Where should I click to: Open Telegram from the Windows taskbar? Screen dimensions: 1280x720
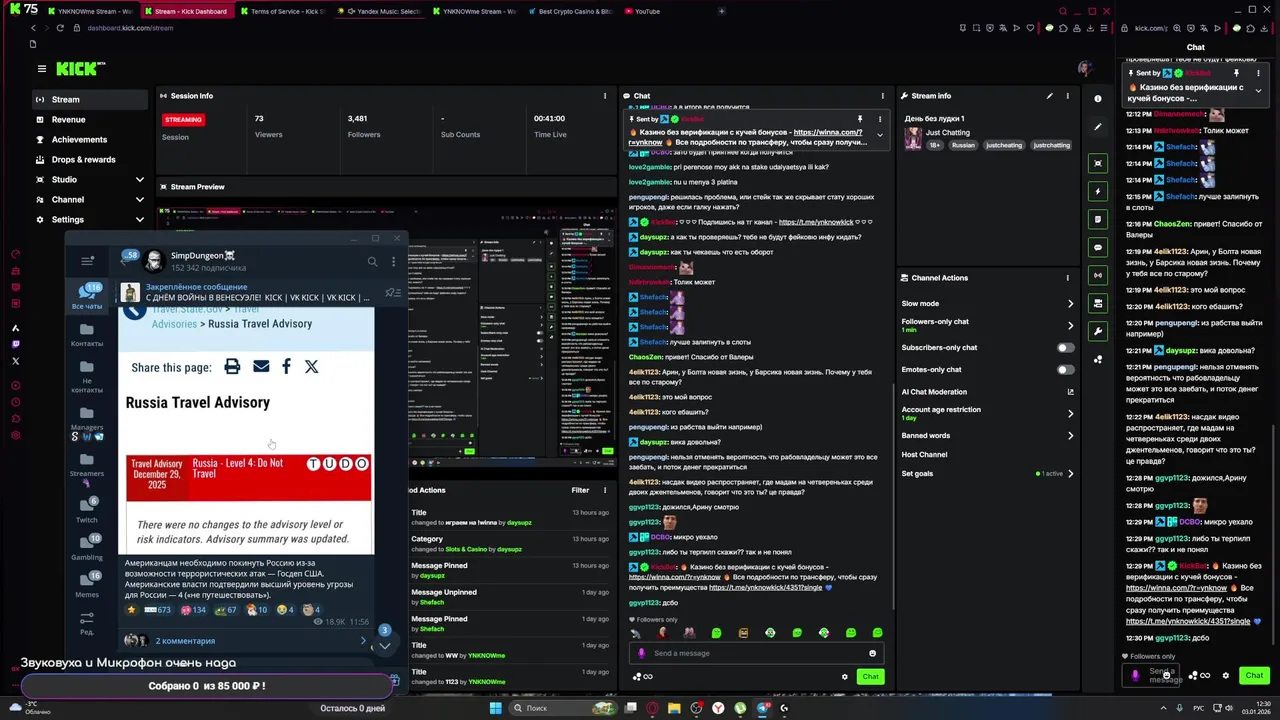tap(762, 708)
